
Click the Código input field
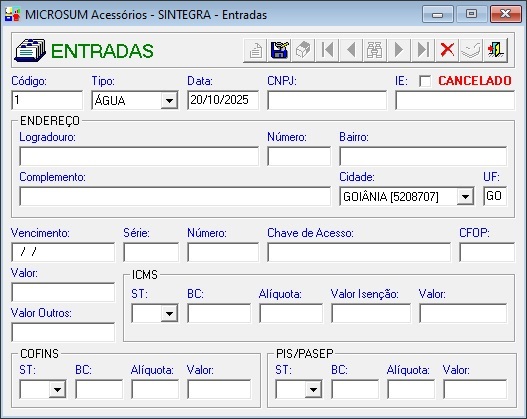[47, 100]
